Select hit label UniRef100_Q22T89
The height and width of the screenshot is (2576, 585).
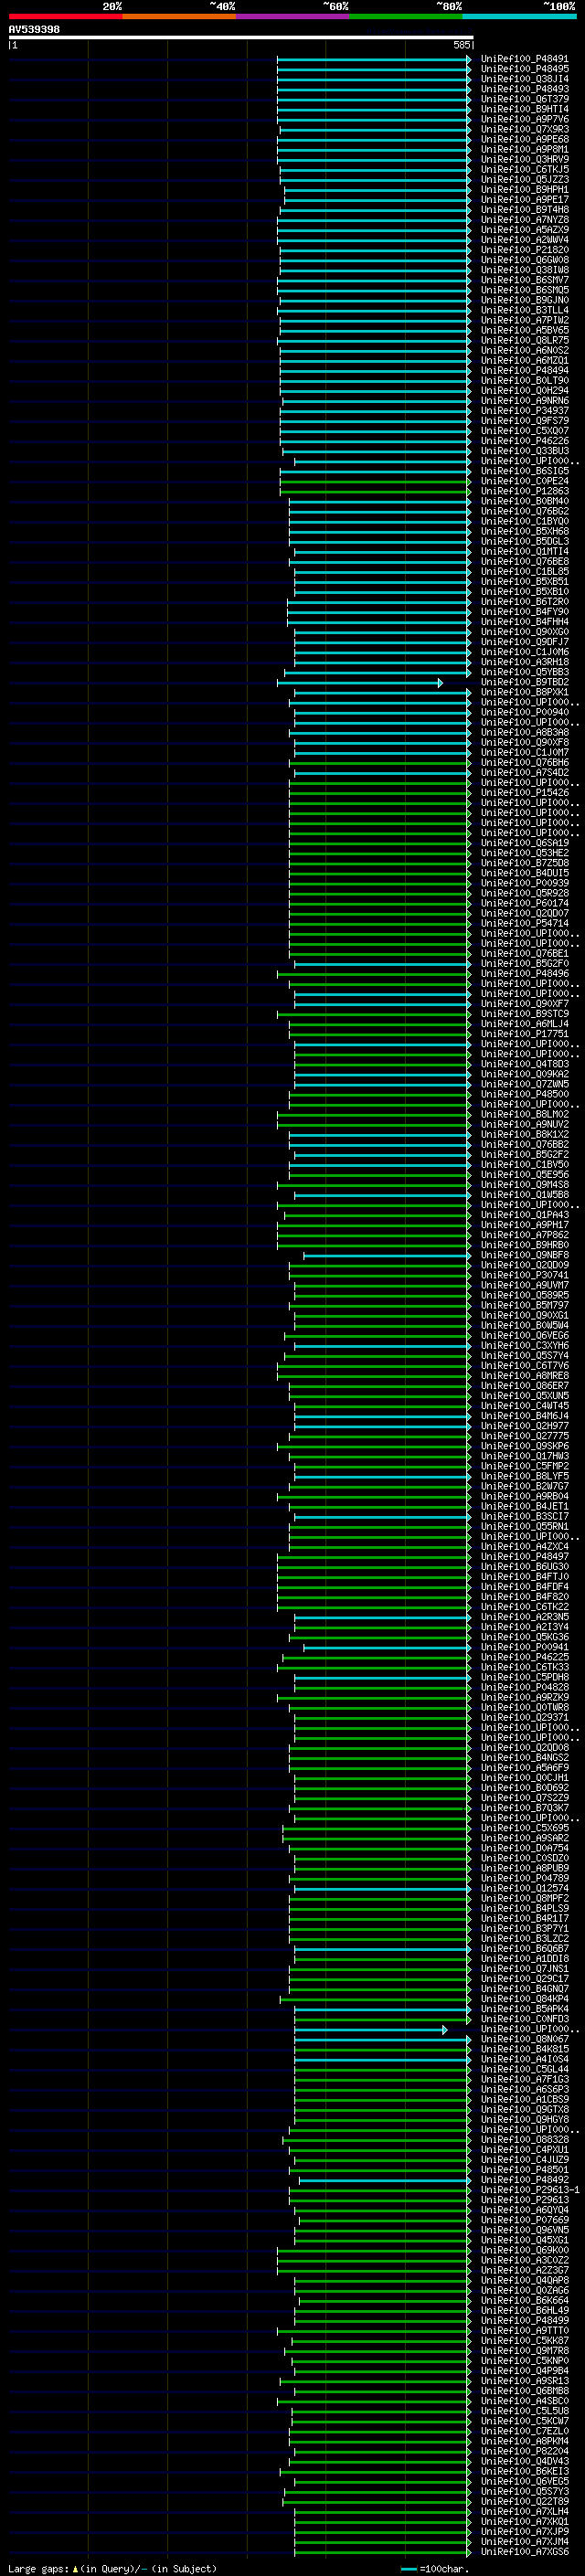(525, 2501)
